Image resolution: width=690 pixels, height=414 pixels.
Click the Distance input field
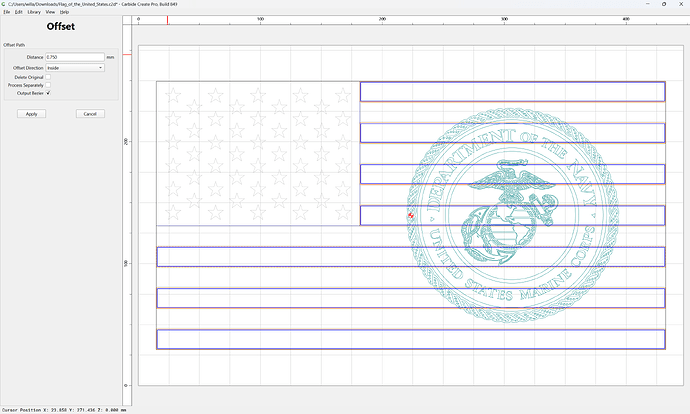coord(75,57)
